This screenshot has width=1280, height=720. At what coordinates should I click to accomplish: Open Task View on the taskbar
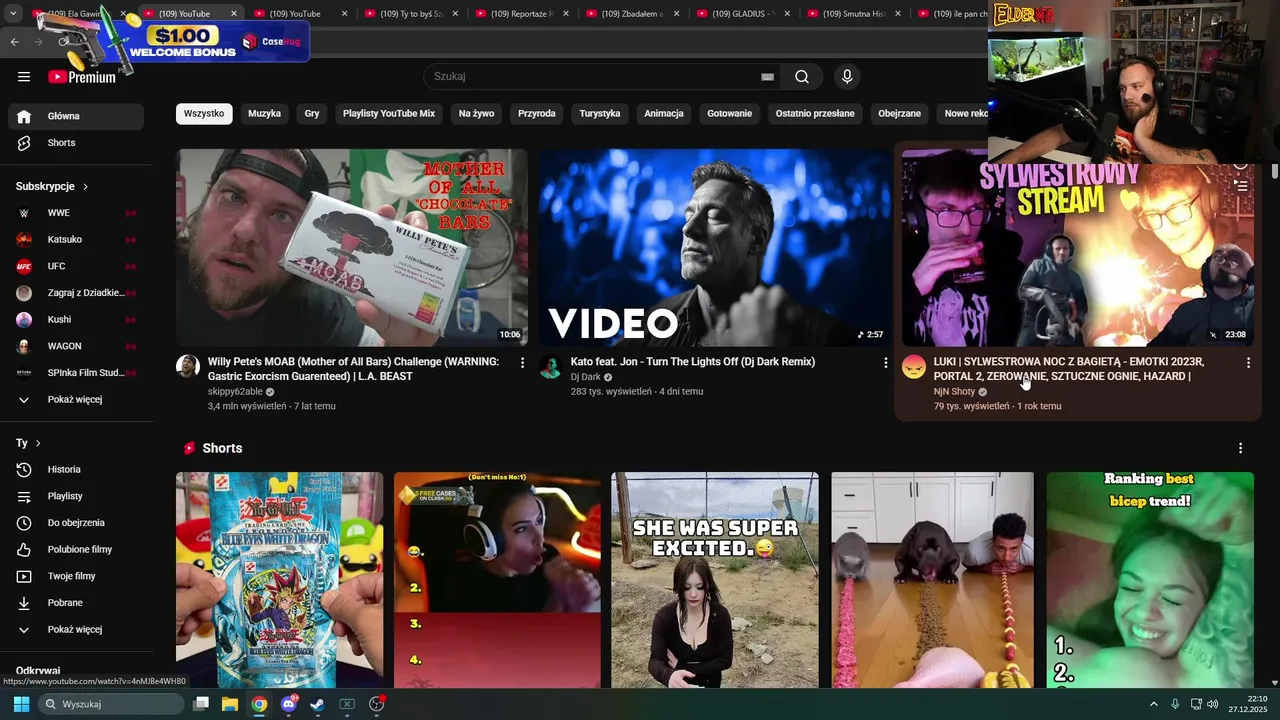click(x=201, y=704)
